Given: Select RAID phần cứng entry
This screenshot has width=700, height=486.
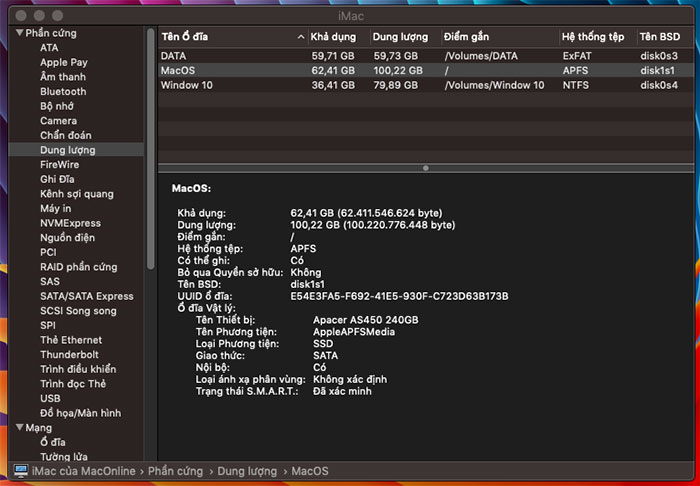Looking at the screenshot, I should pyautogui.click(x=79, y=267).
